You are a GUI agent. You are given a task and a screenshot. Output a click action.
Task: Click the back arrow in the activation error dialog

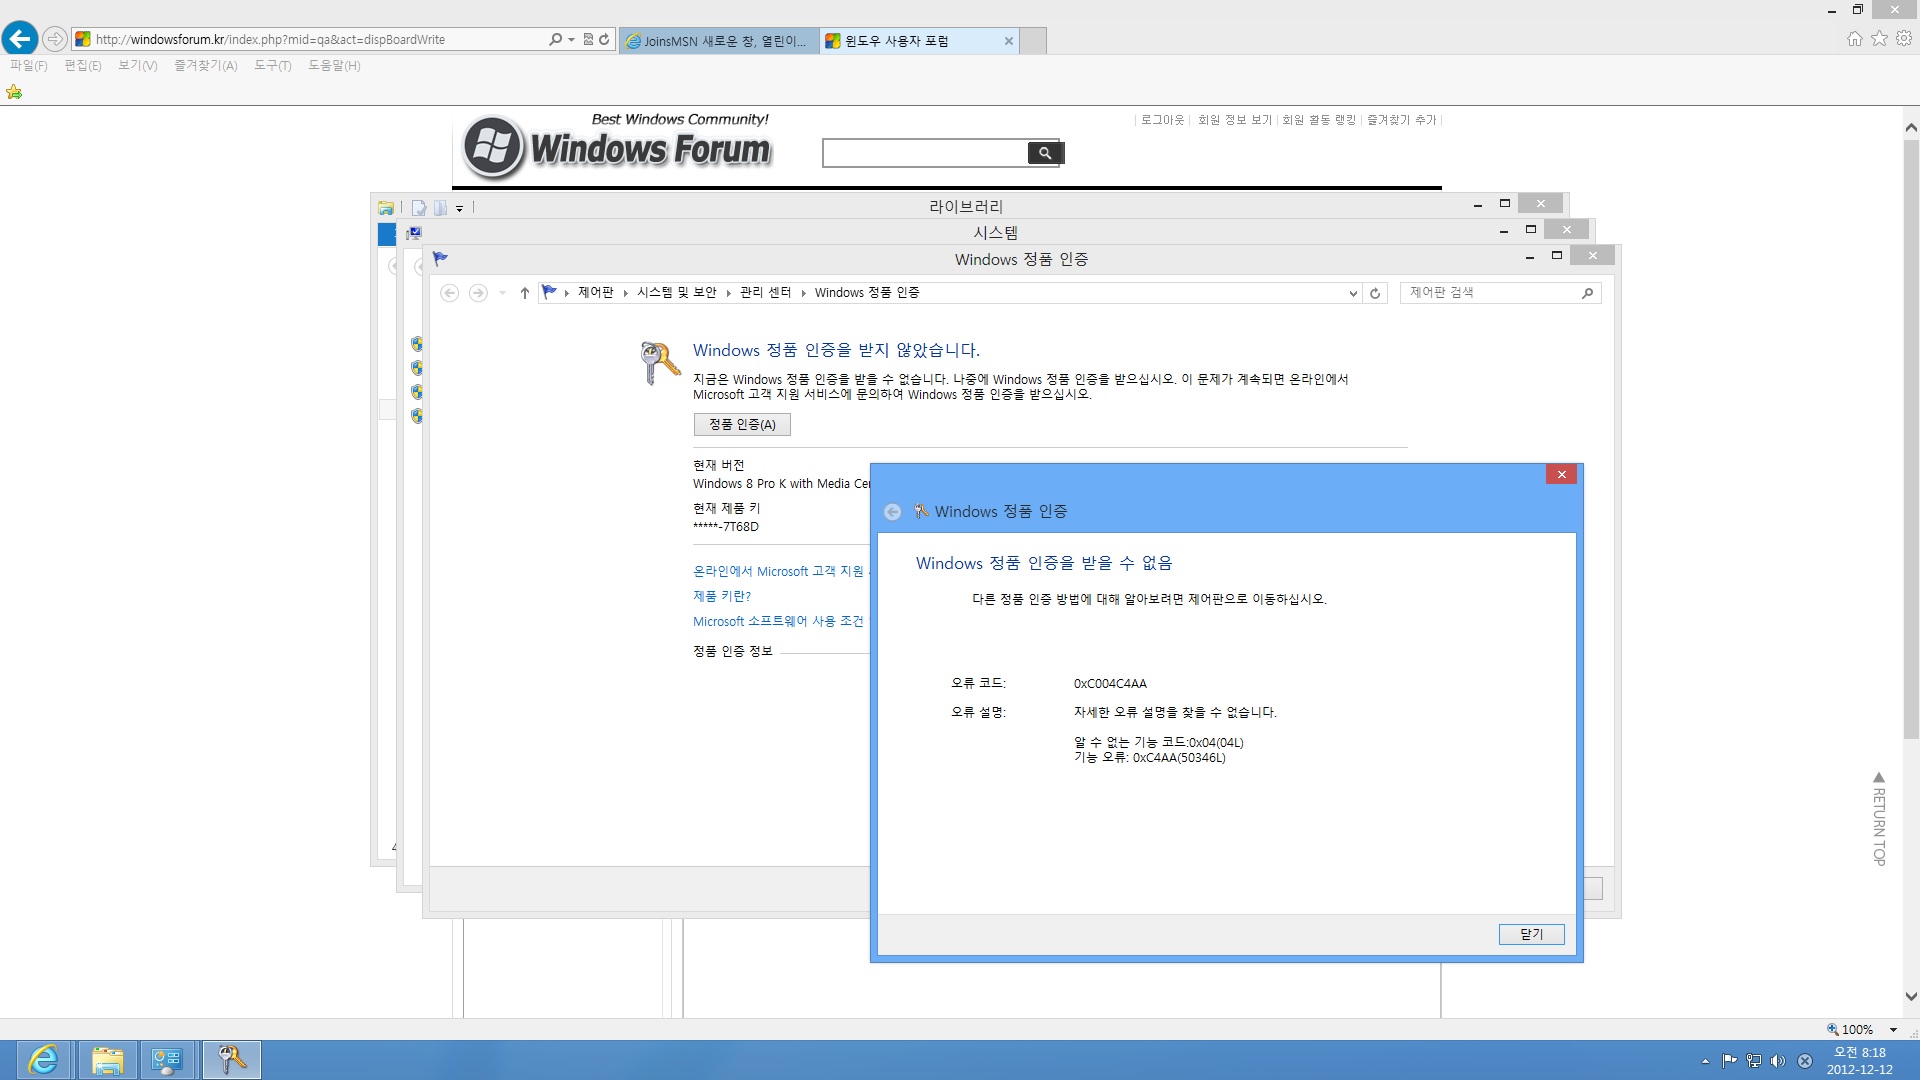892,512
